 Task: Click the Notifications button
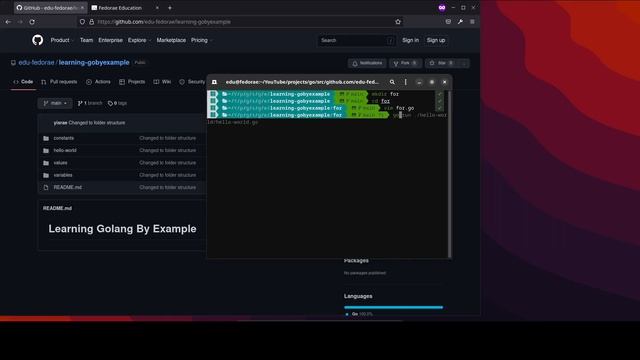367,63
